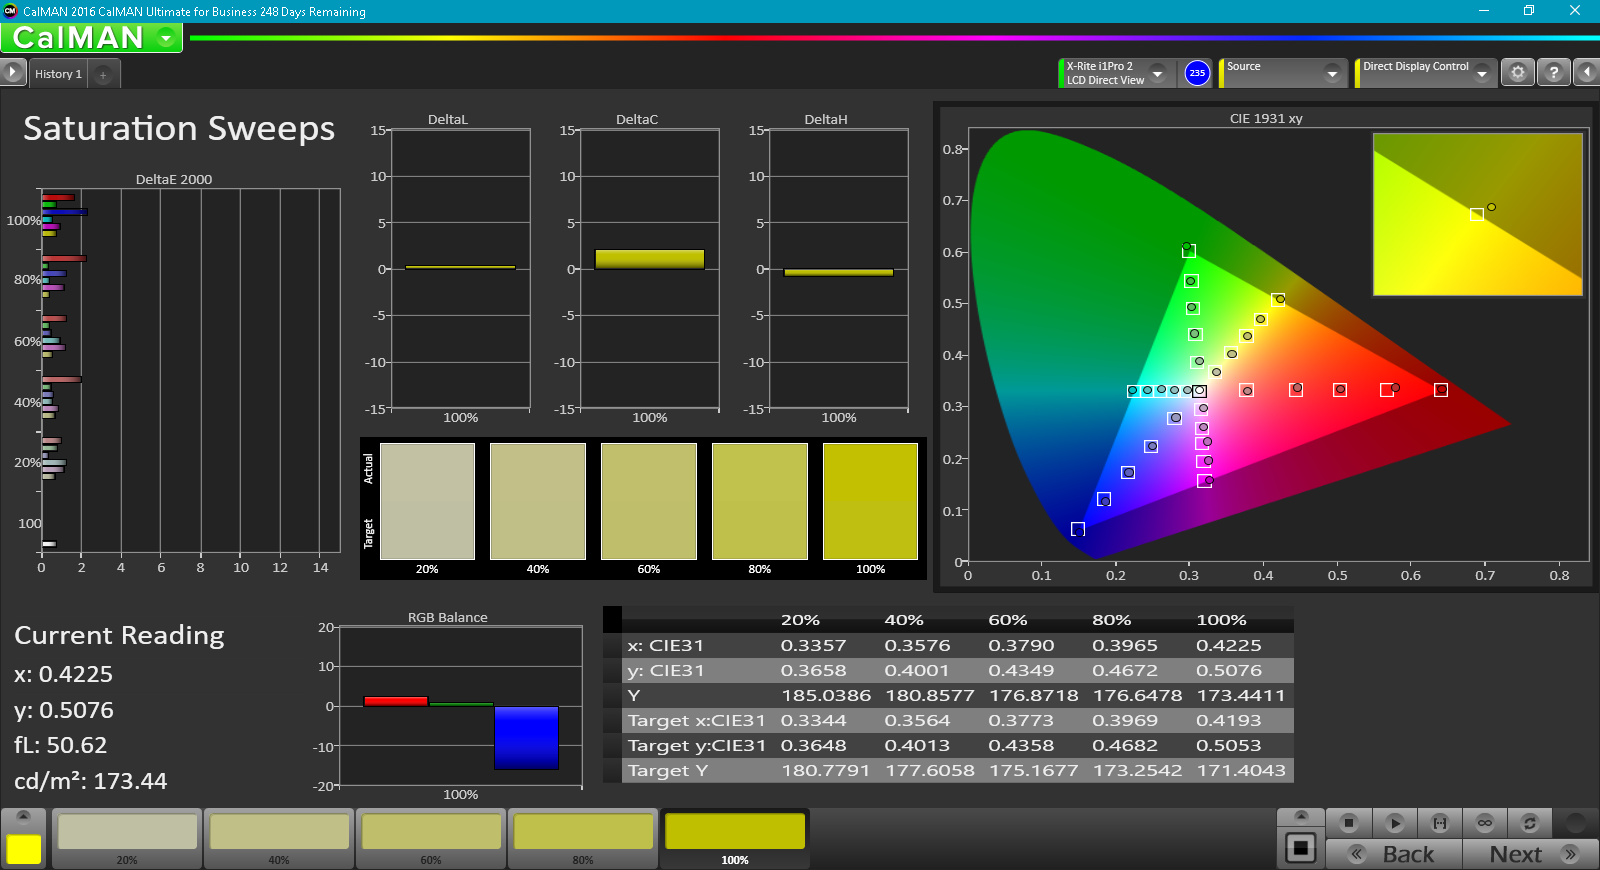This screenshot has width=1600, height=870.
Task: Open the Source dropdown
Action: tap(1331, 73)
